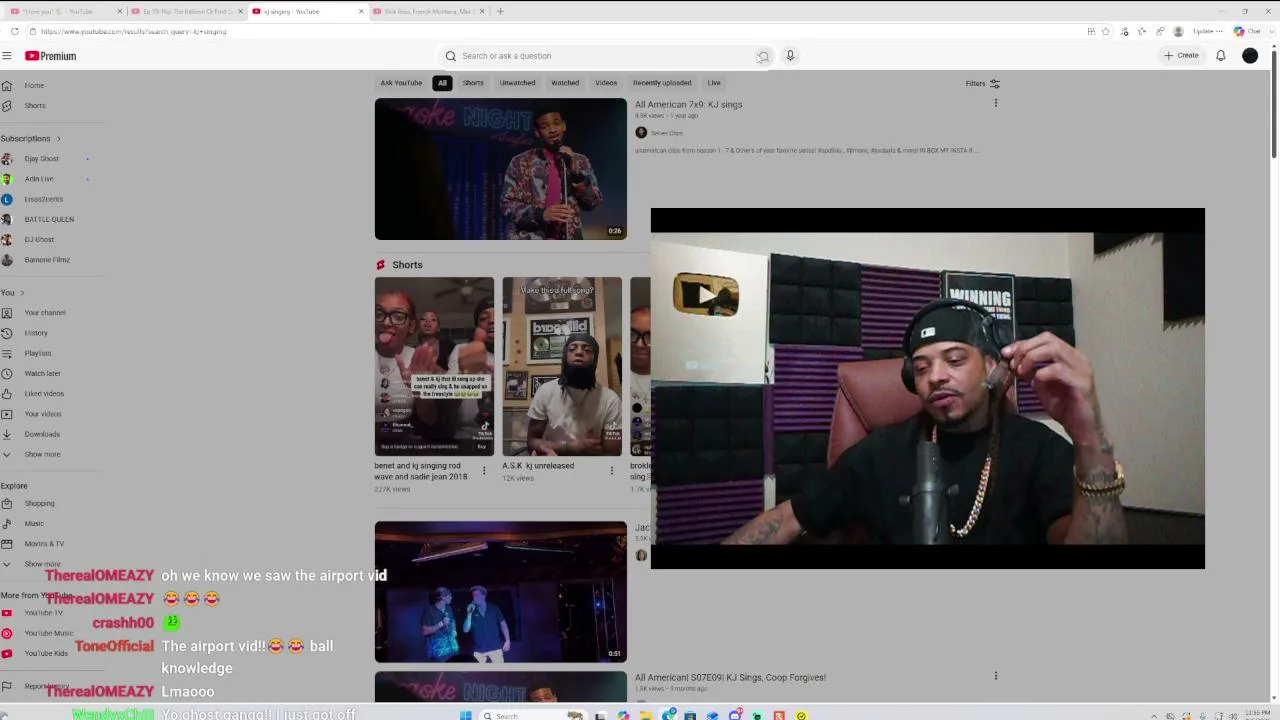This screenshot has height=720, width=1280.
Task: Open more options for benet and kj short
Action: 484,470
